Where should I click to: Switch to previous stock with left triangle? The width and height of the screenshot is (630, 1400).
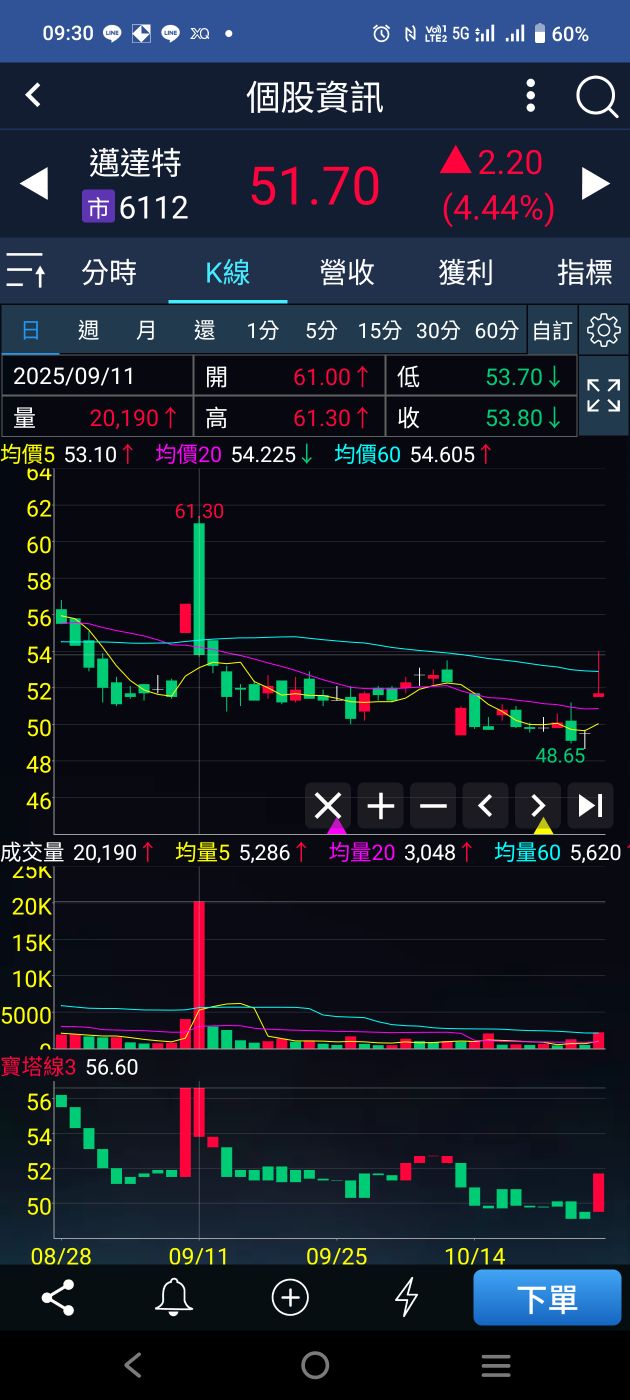point(34,184)
